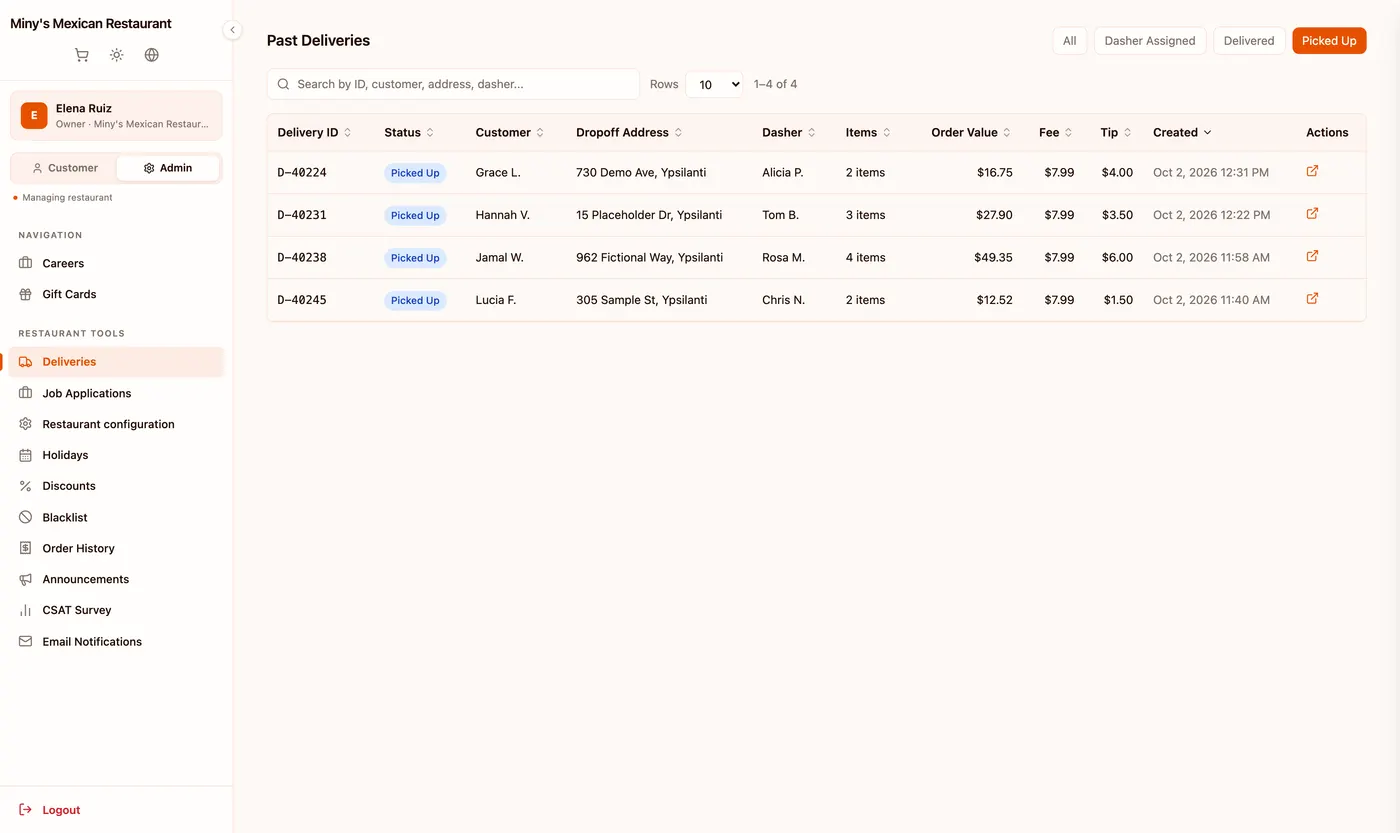1400x833 pixels.
Task: Open CSAT Survey page
Action: coord(116,610)
